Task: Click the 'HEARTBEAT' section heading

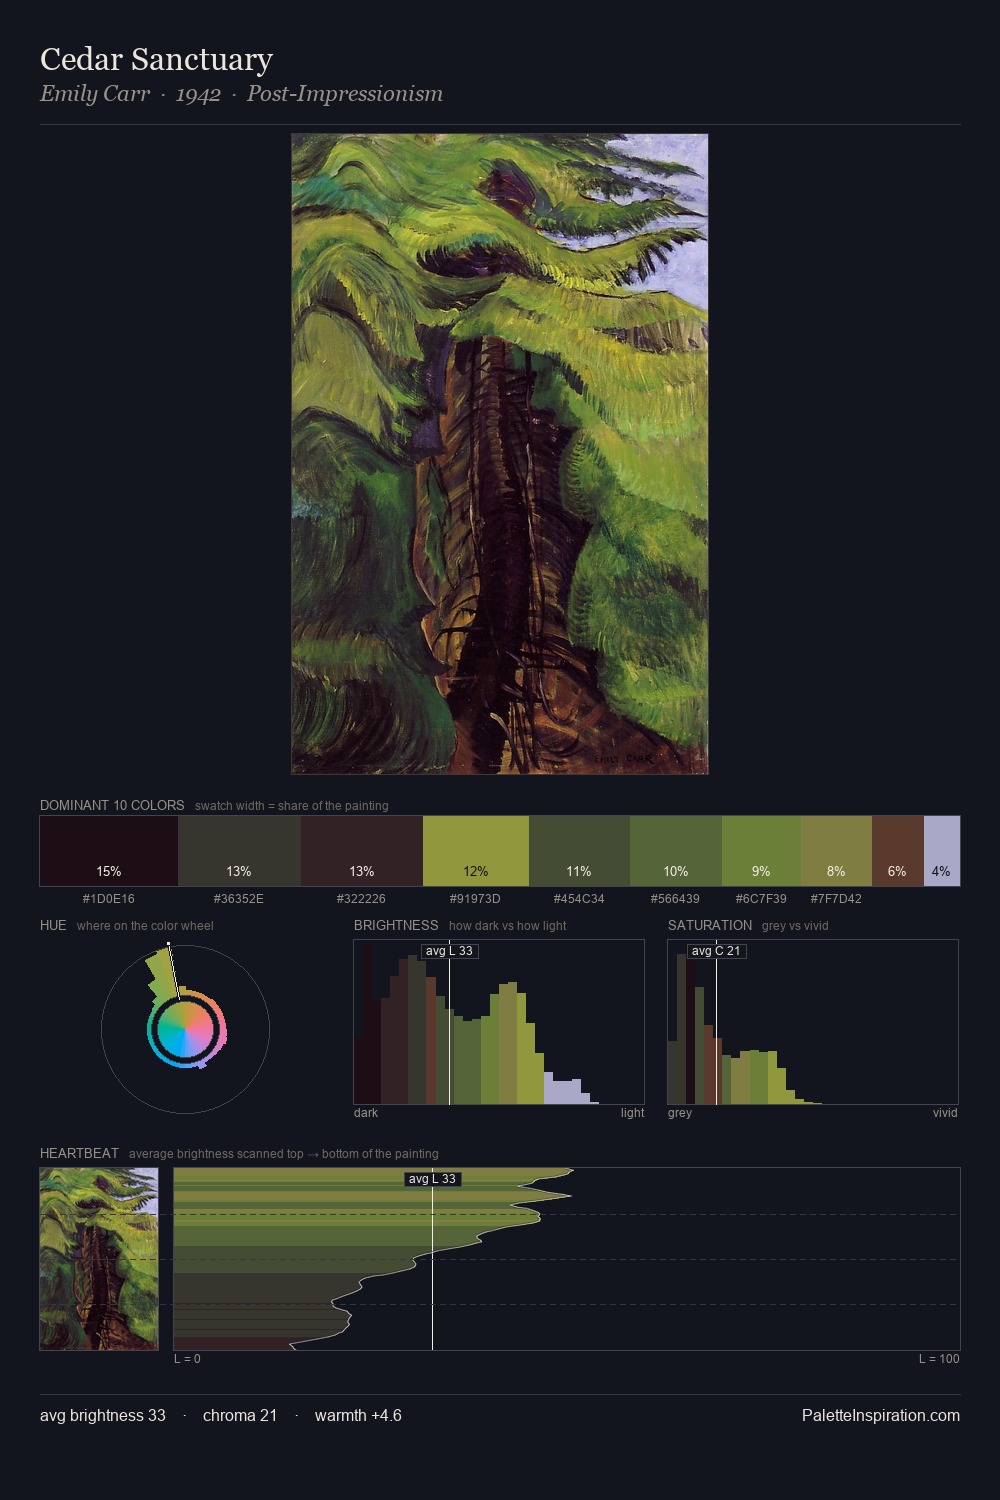Action: (x=79, y=1153)
